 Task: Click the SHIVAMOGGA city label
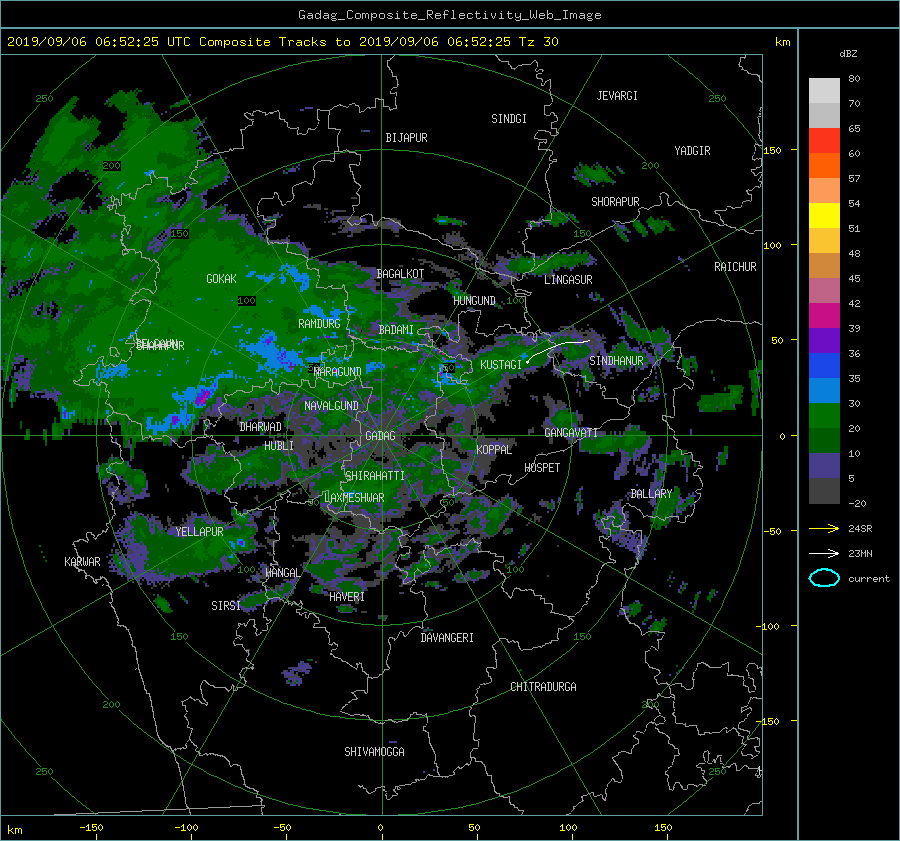tap(374, 751)
